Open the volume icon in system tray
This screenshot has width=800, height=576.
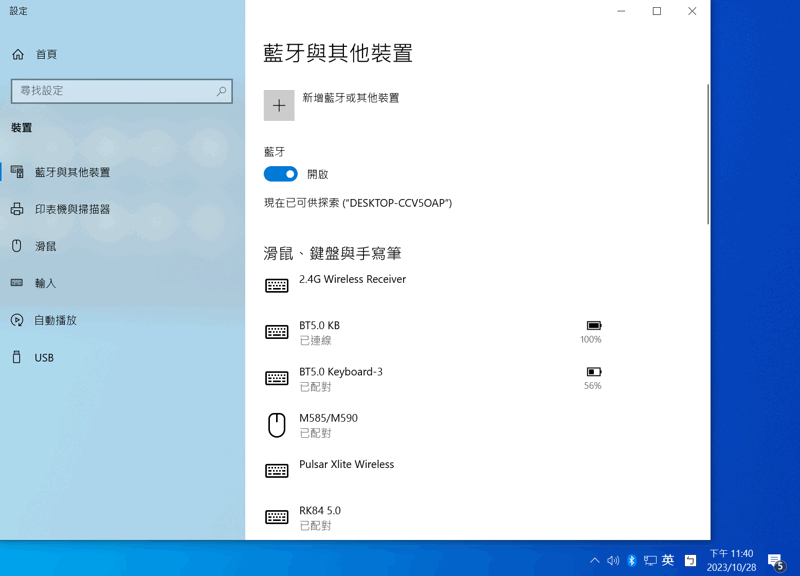click(x=613, y=560)
